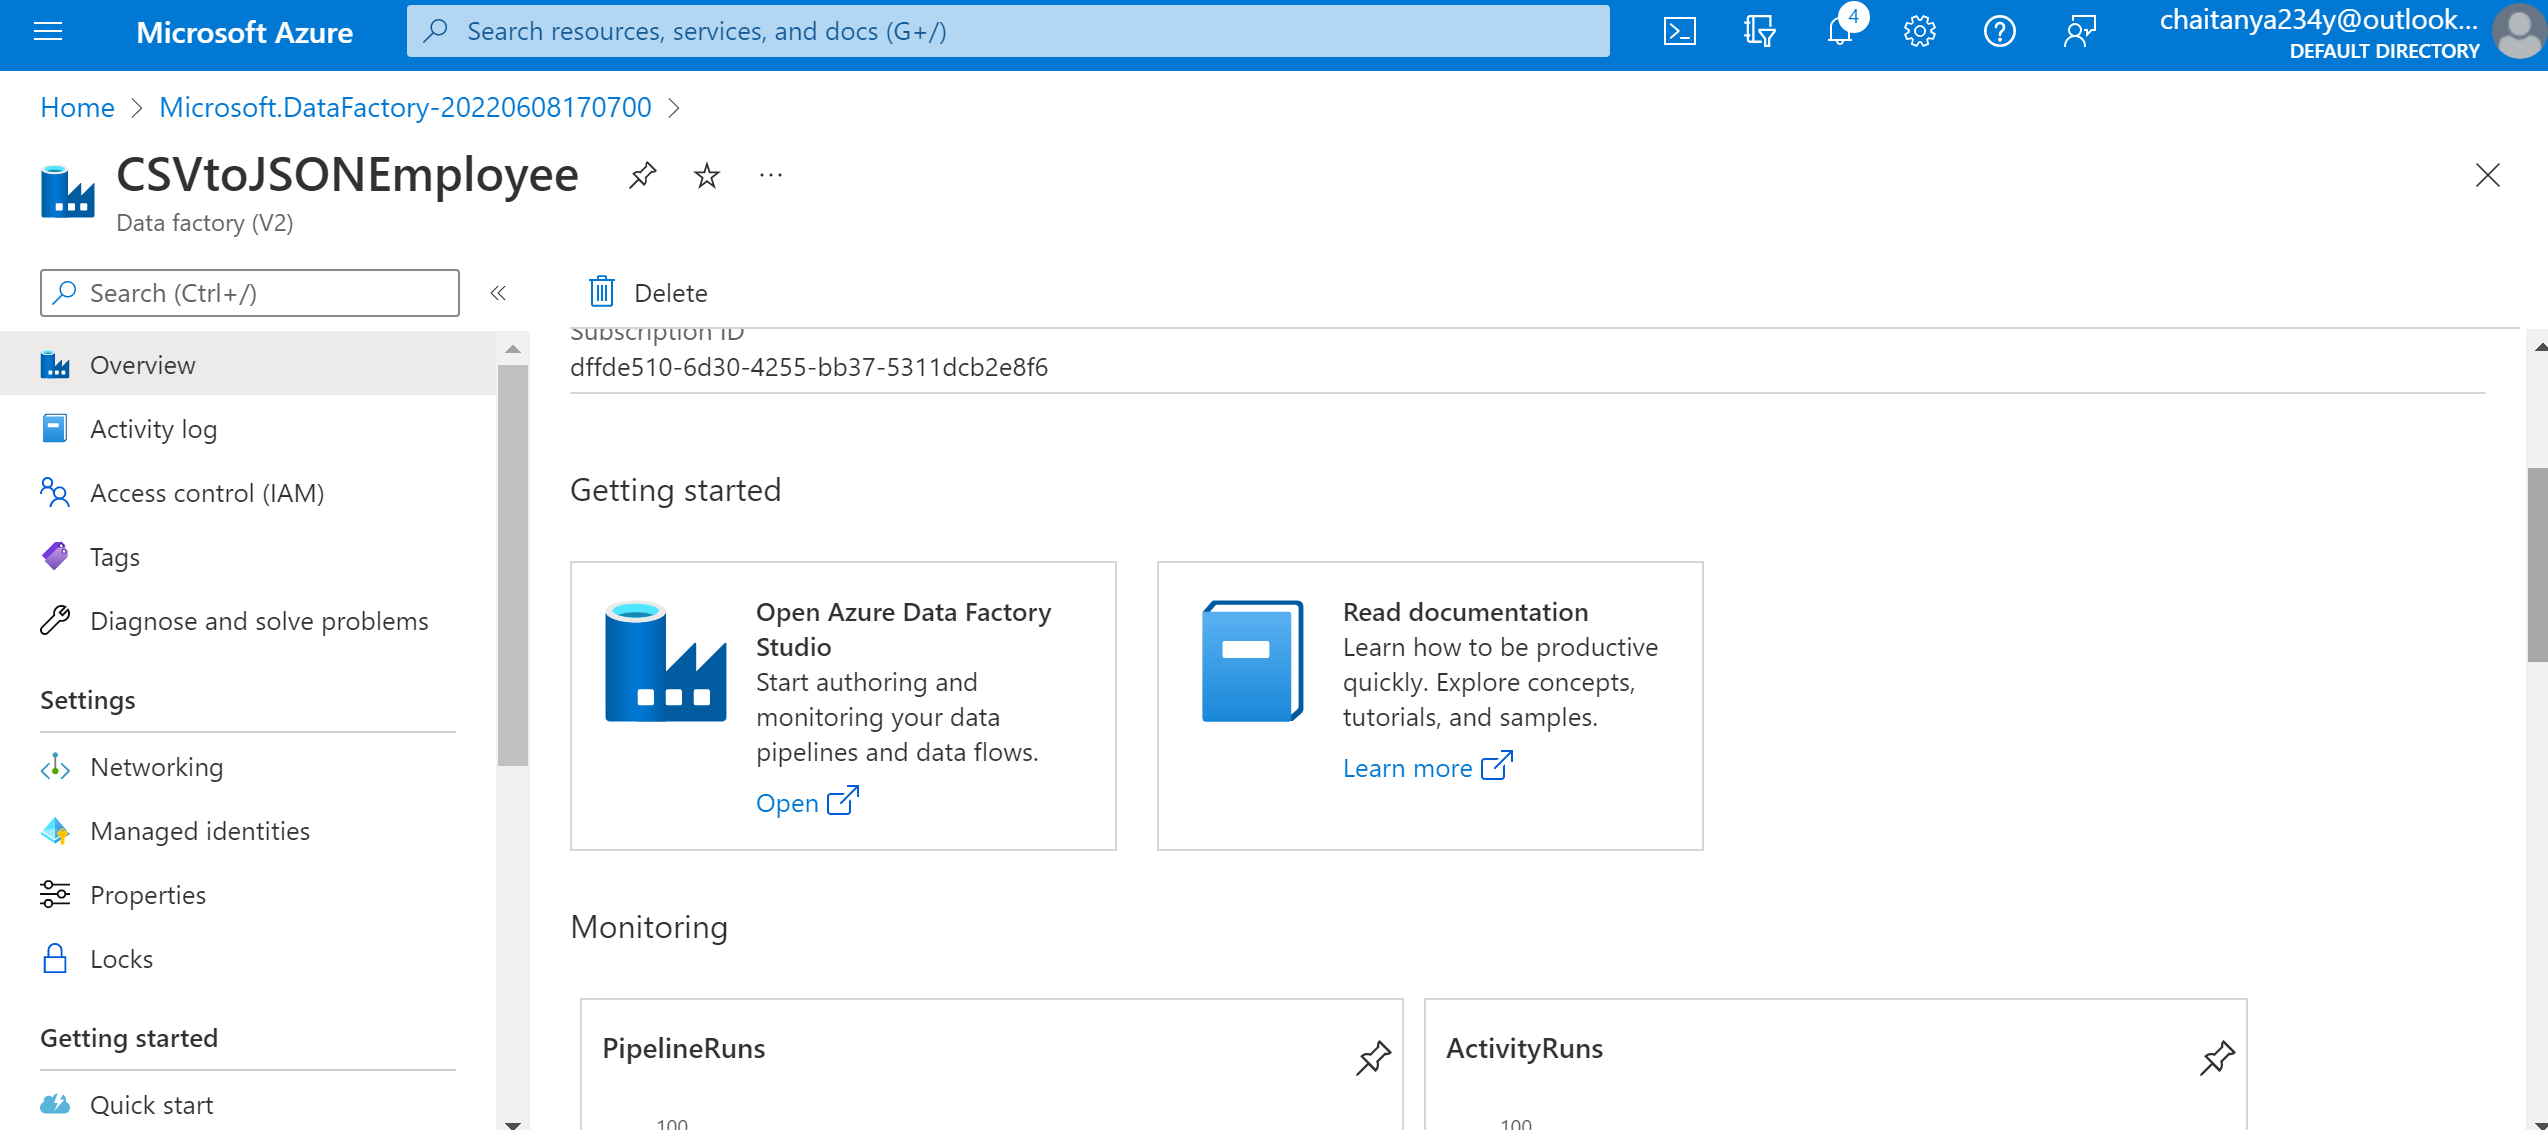This screenshot has width=2548, height=1130.
Task: Click the Read documentation book icon
Action: point(1252,661)
